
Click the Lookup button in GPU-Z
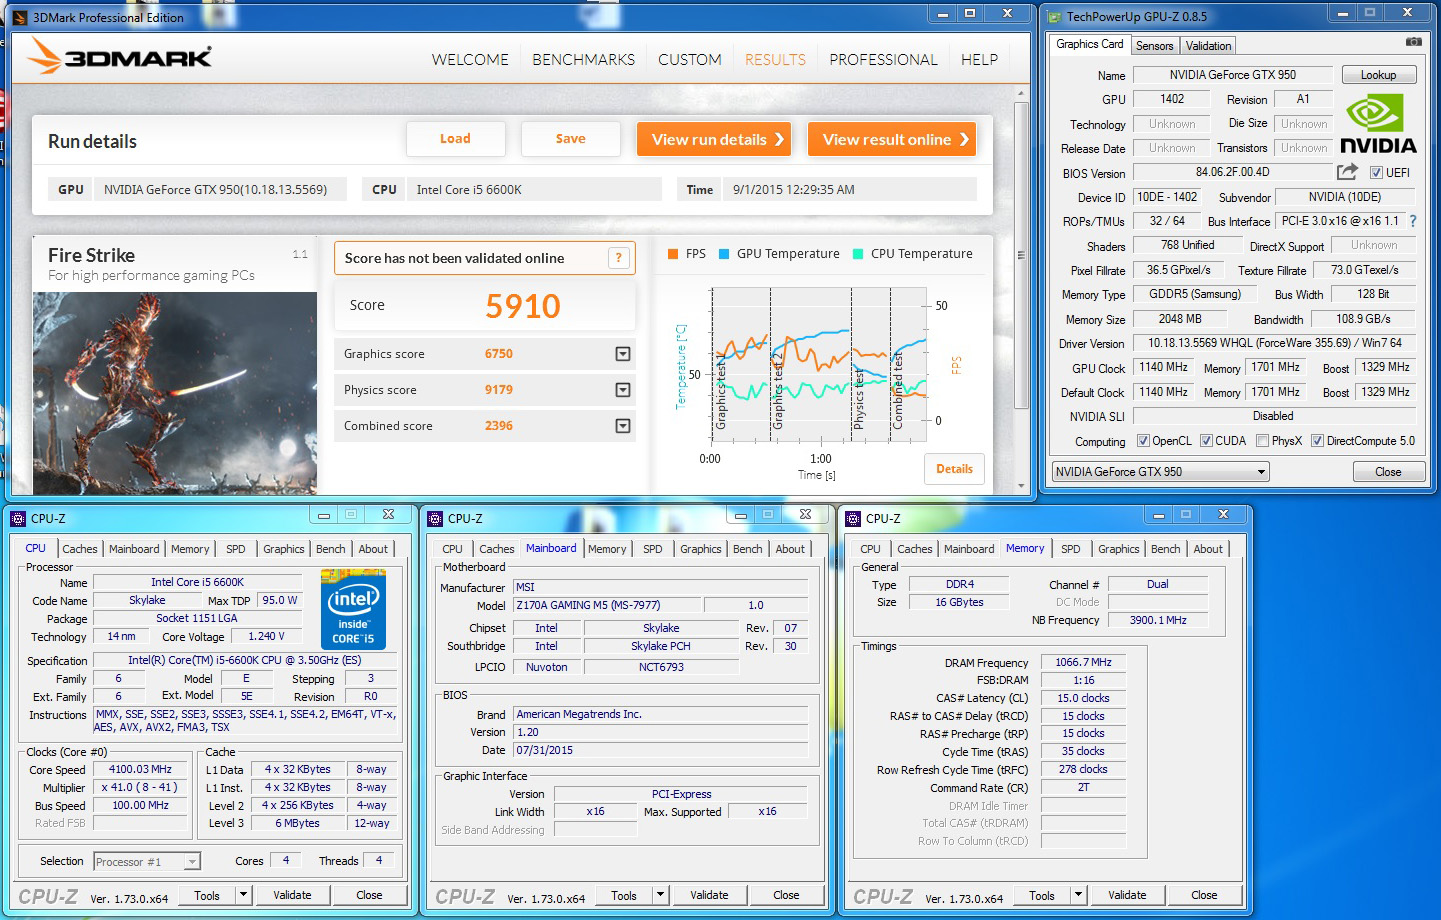click(1378, 75)
